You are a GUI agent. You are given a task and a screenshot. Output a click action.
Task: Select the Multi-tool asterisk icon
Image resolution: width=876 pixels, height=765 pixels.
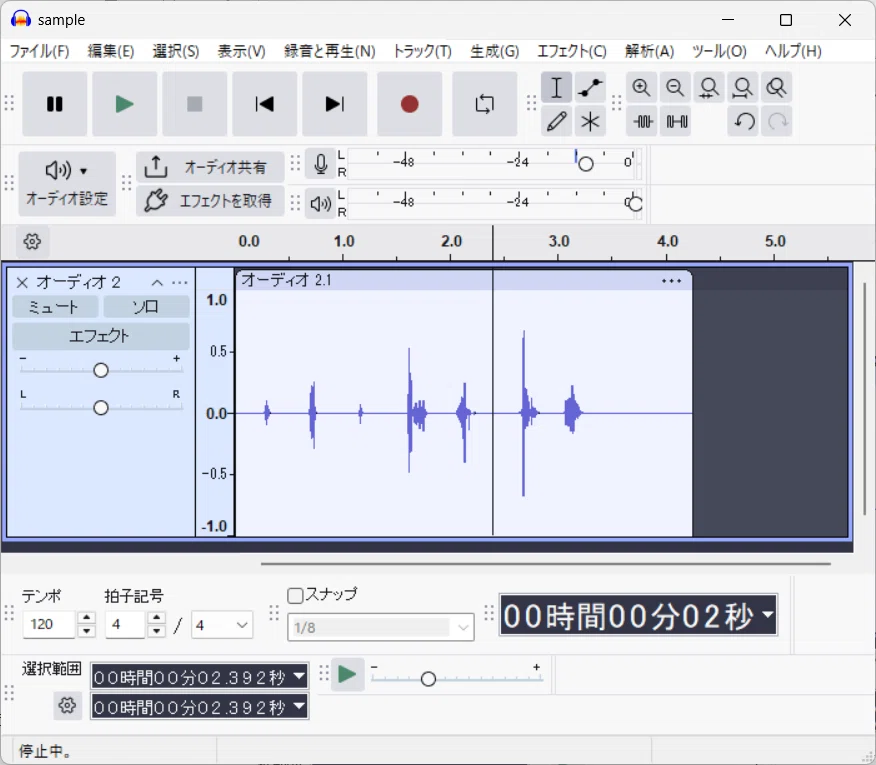590,121
